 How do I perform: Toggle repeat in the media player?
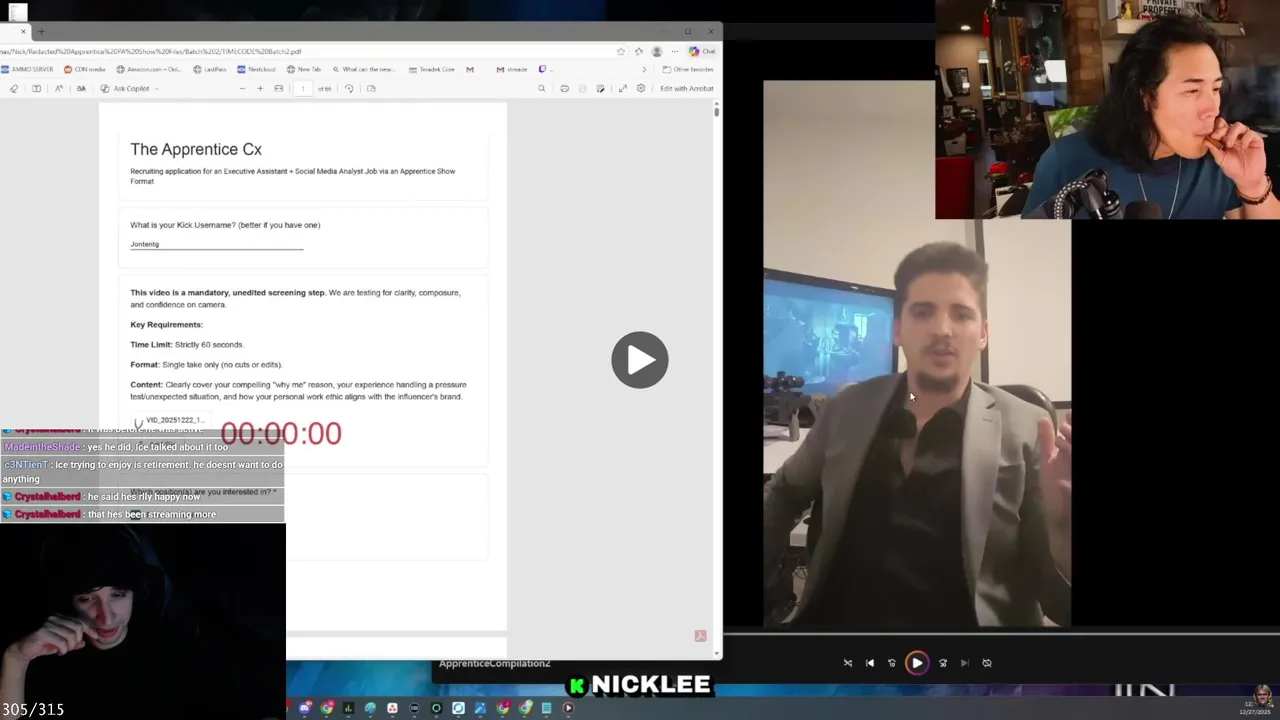point(987,663)
